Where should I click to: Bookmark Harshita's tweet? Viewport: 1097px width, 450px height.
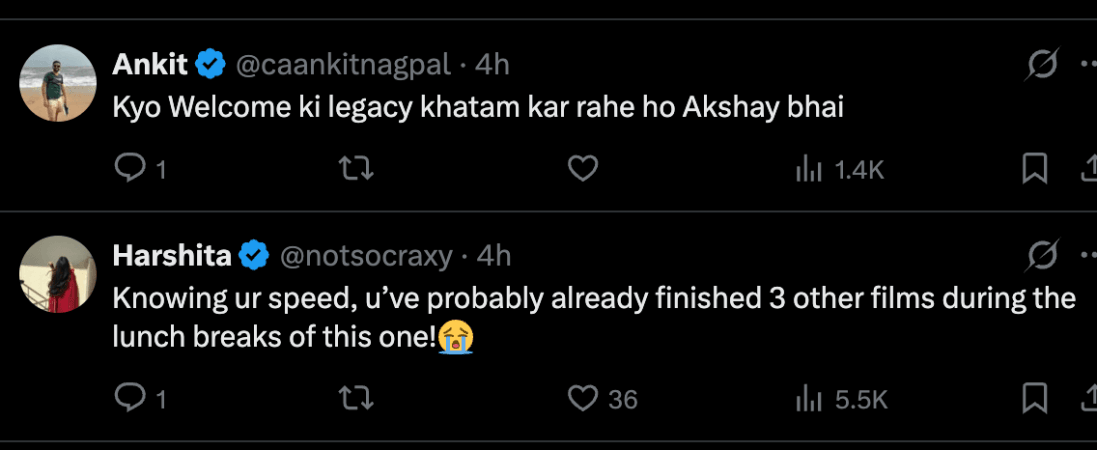1034,399
